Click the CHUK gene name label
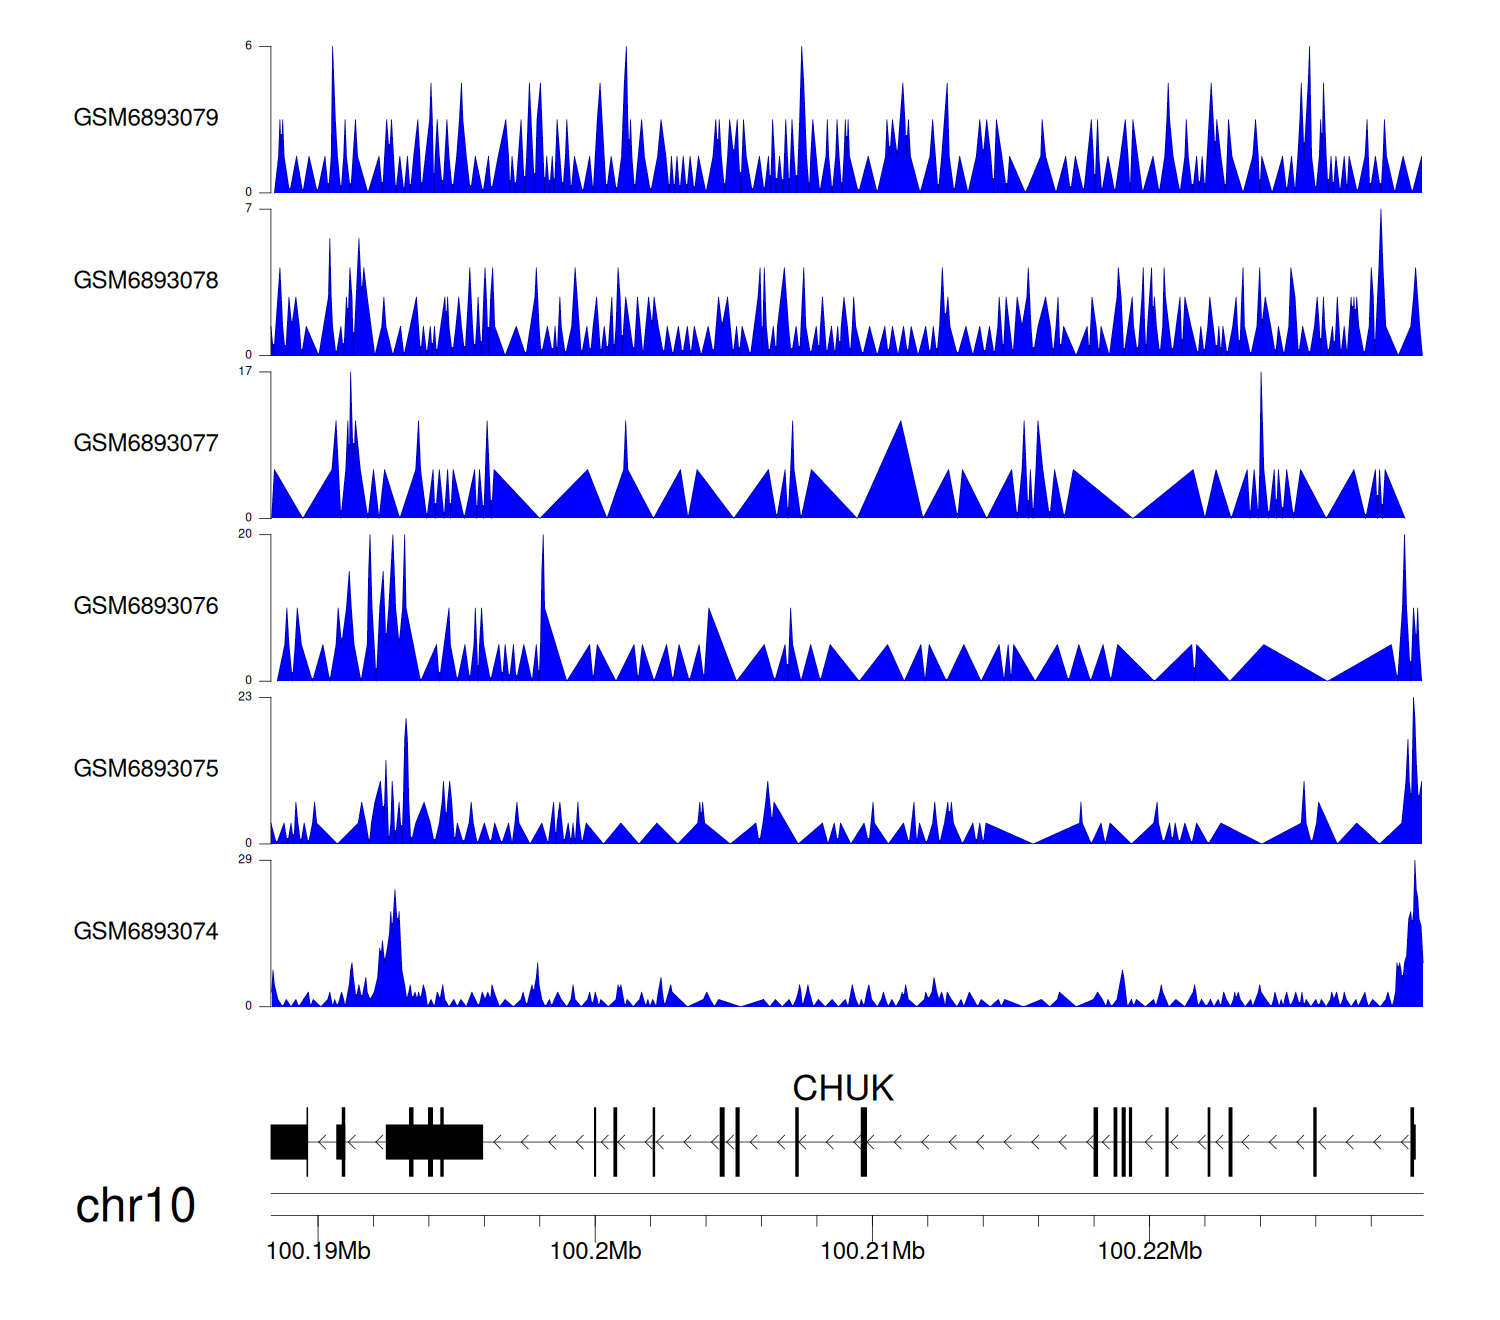 tap(842, 1088)
